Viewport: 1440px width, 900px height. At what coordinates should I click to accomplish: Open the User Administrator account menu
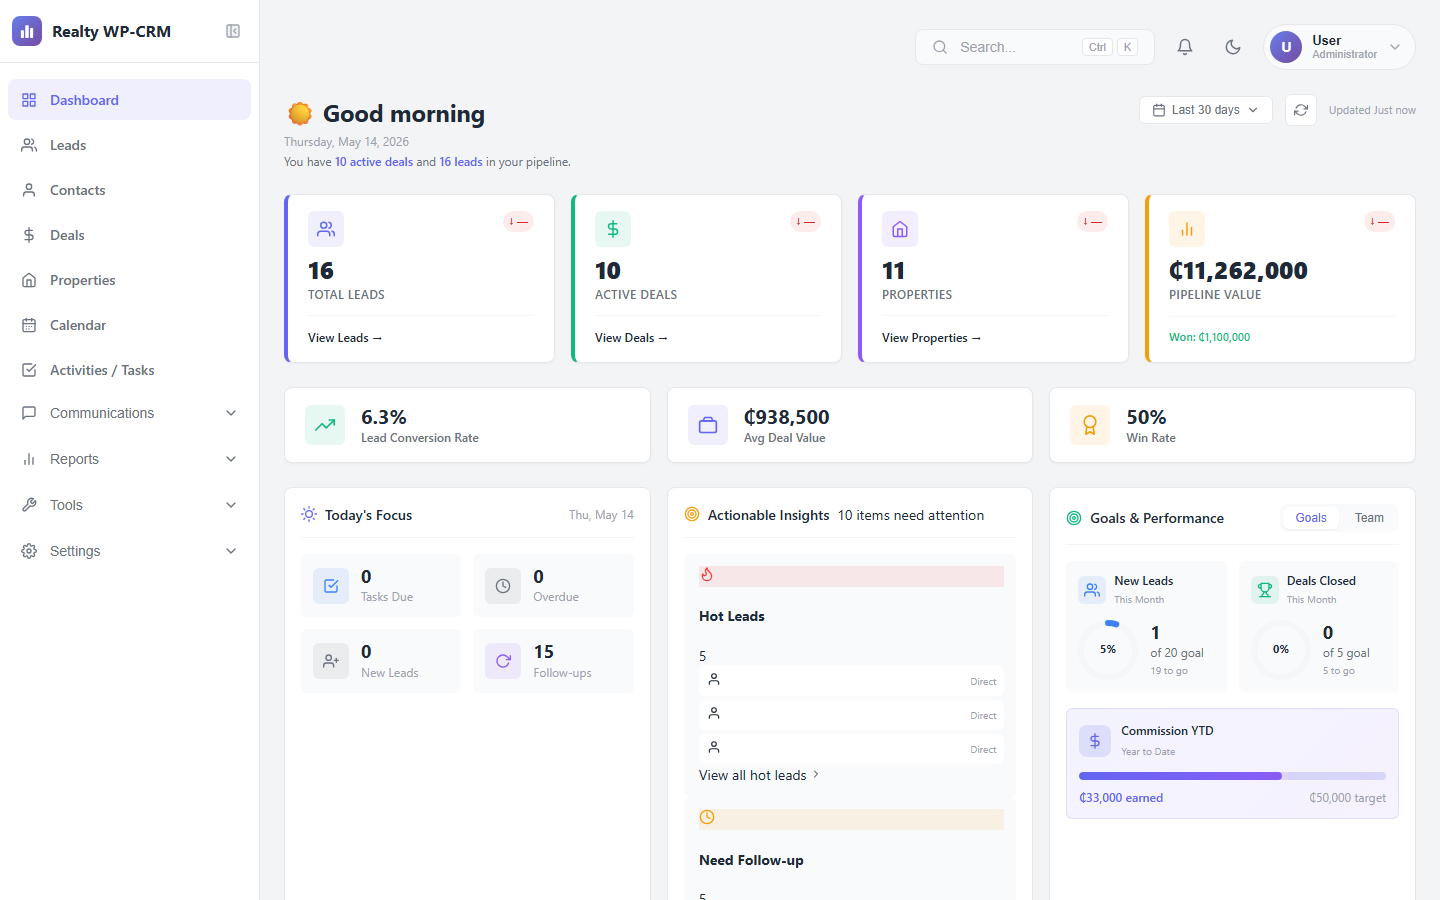click(x=1340, y=47)
